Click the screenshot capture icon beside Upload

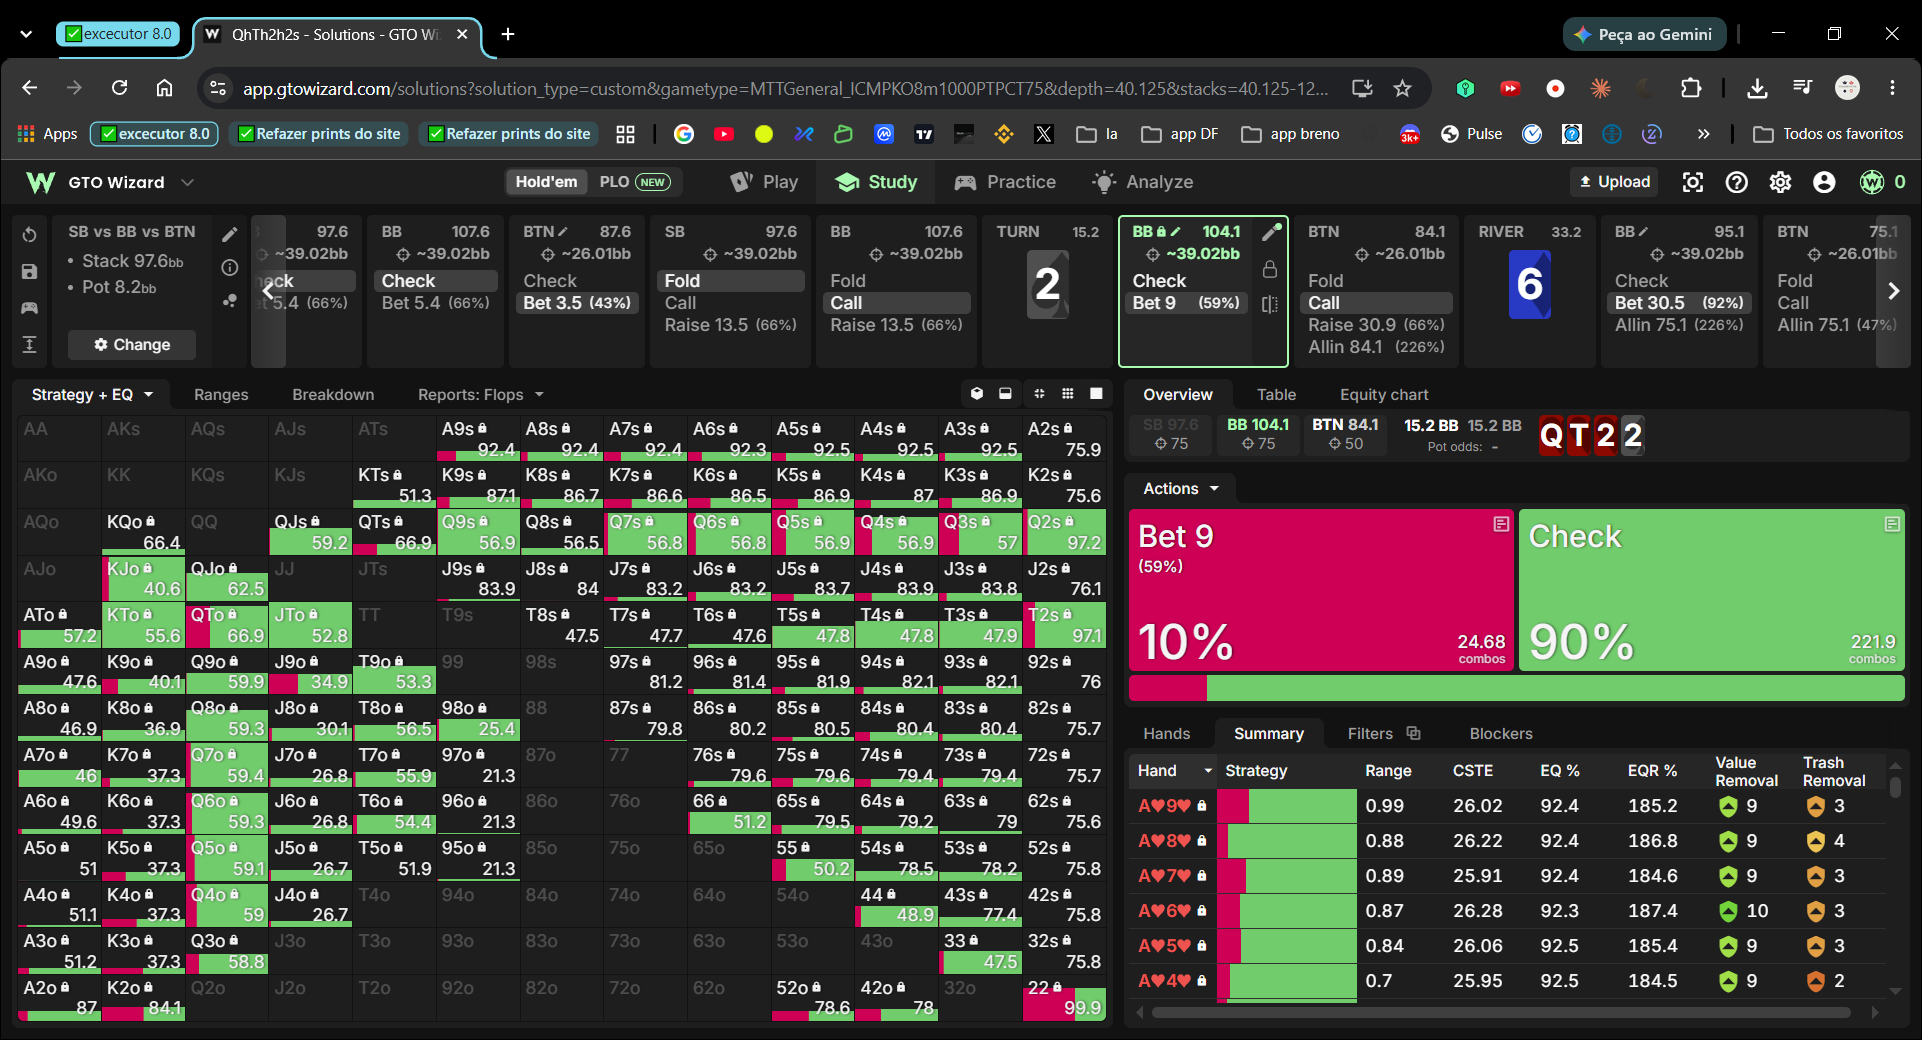click(x=1693, y=182)
